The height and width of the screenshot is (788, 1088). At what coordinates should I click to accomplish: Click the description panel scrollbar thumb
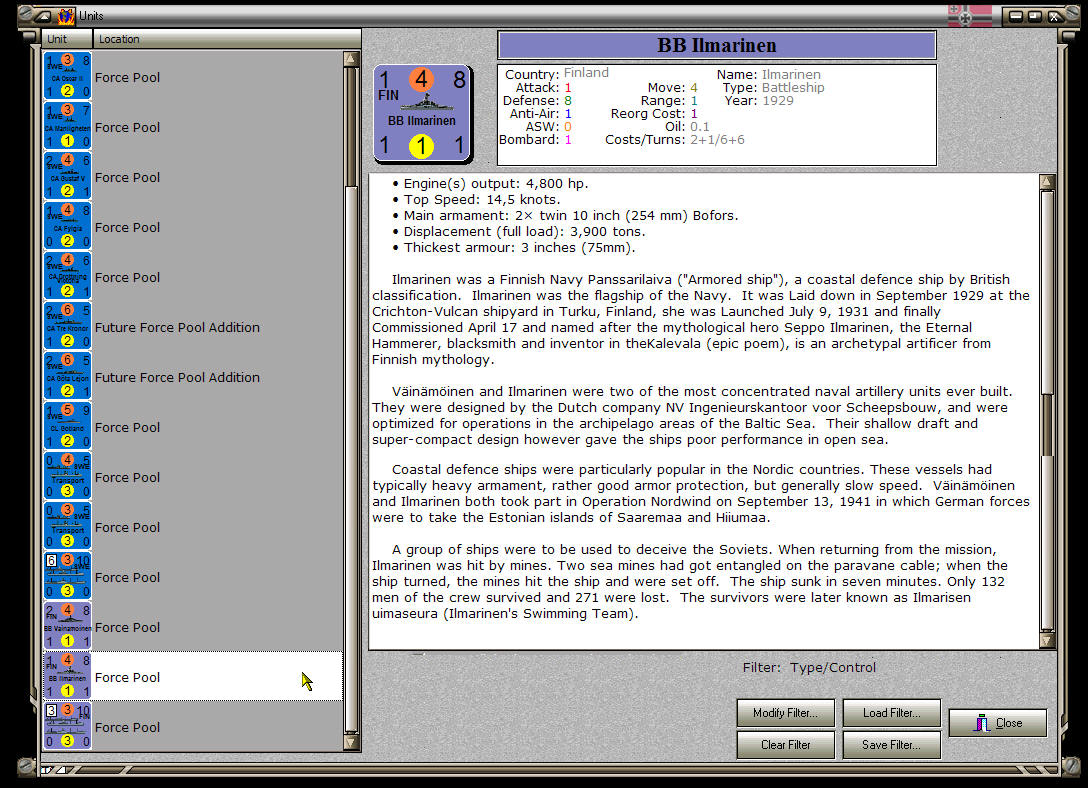[x=1047, y=425]
